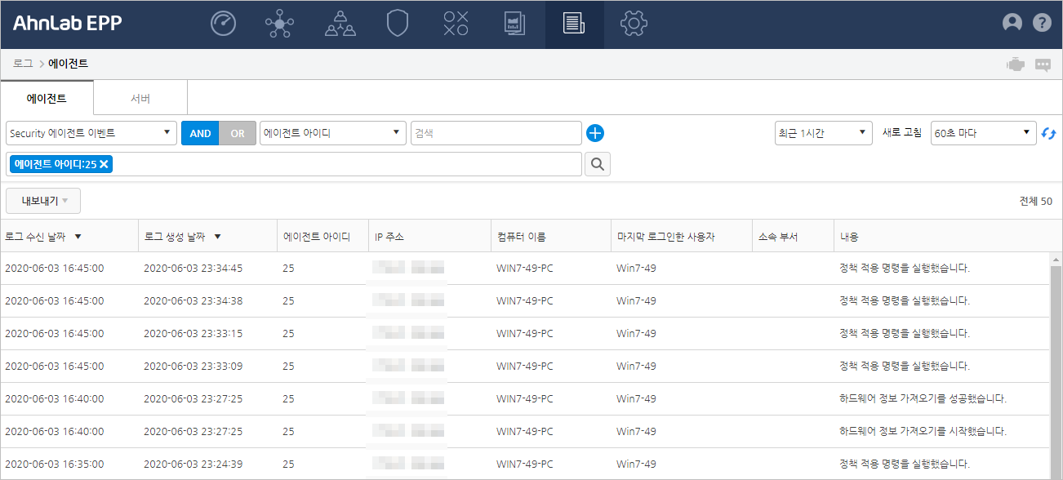Click the blue plus add-filter icon
Screen dimensions: 1063x480
(x=595, y=133)
